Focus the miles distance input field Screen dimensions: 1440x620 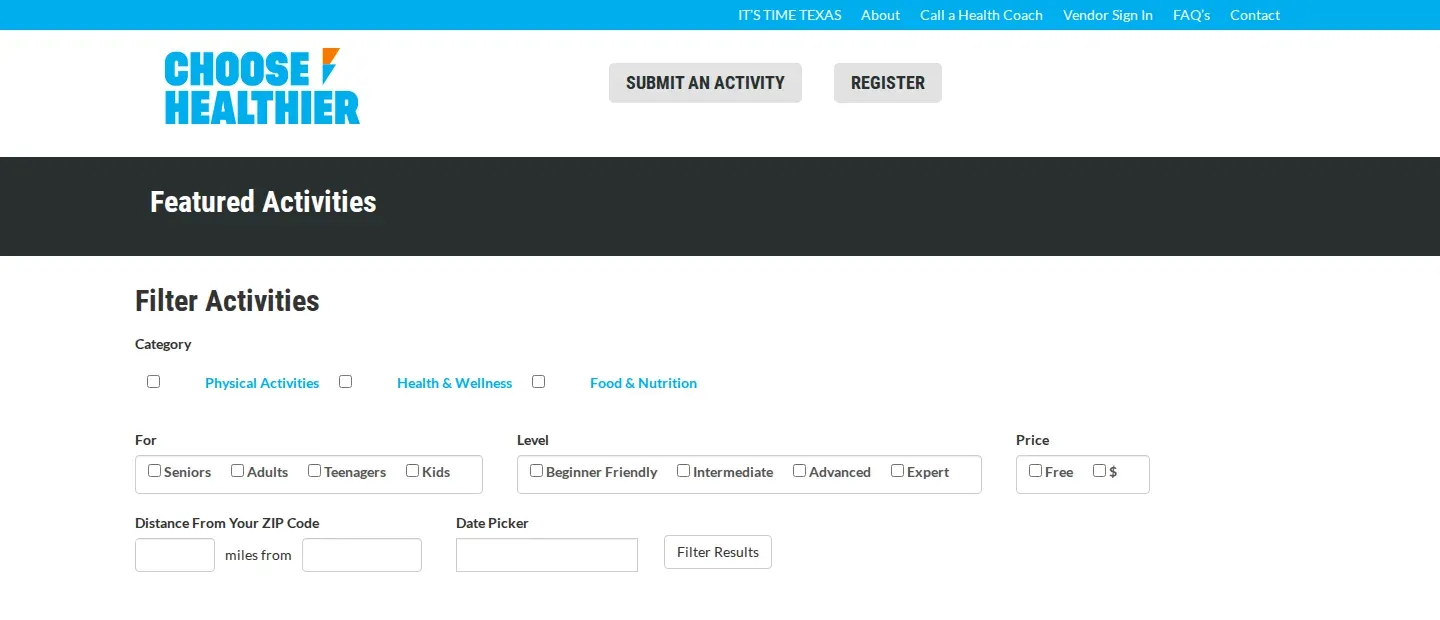point(175,555)
